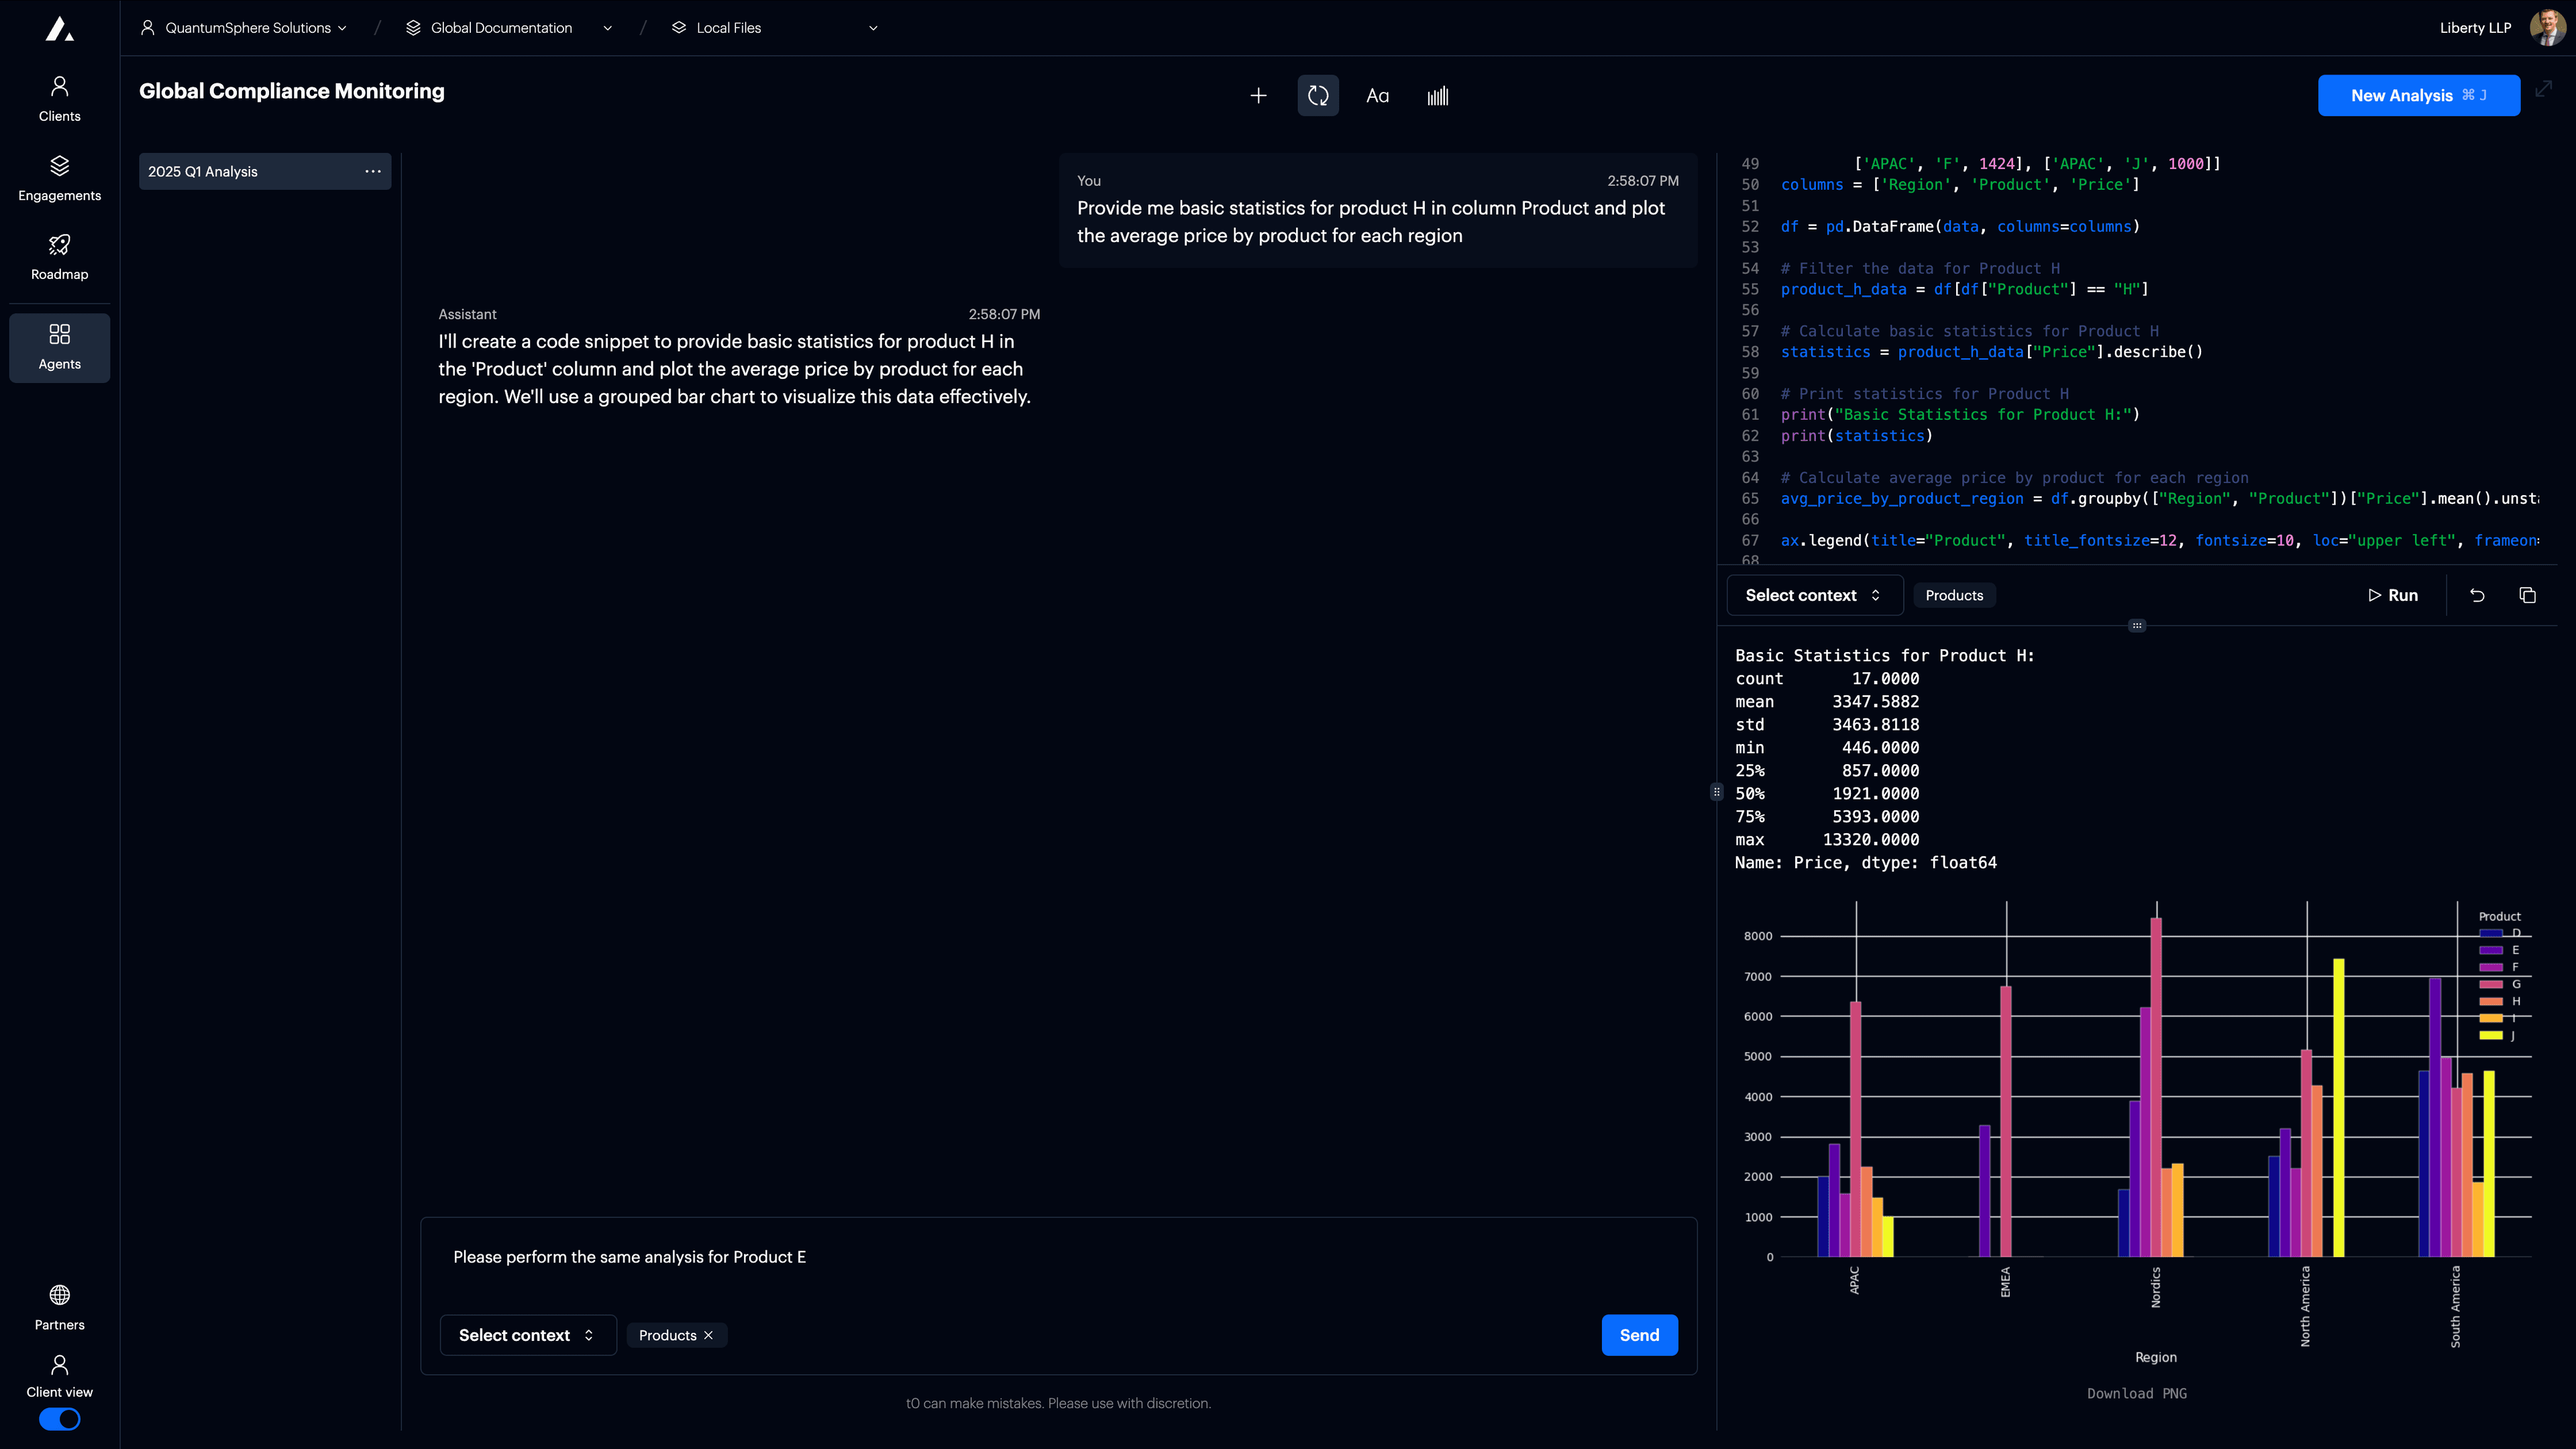The width and height of the screenshot is (2576, 1449).
Task: Toggle the Client view switch
Action: click(x=59, y=1419)
